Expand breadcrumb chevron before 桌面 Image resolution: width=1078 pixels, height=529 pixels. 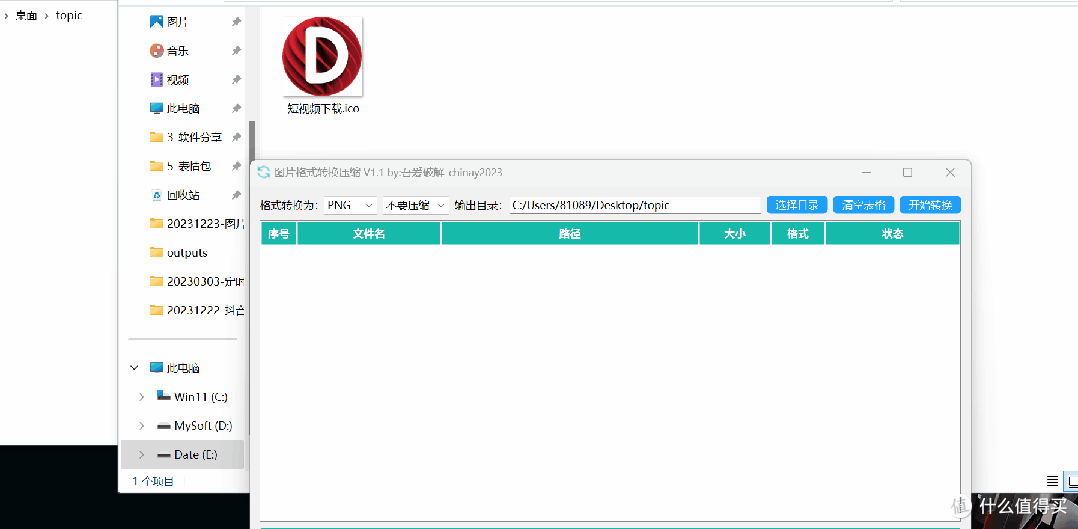tap(6, 16)
